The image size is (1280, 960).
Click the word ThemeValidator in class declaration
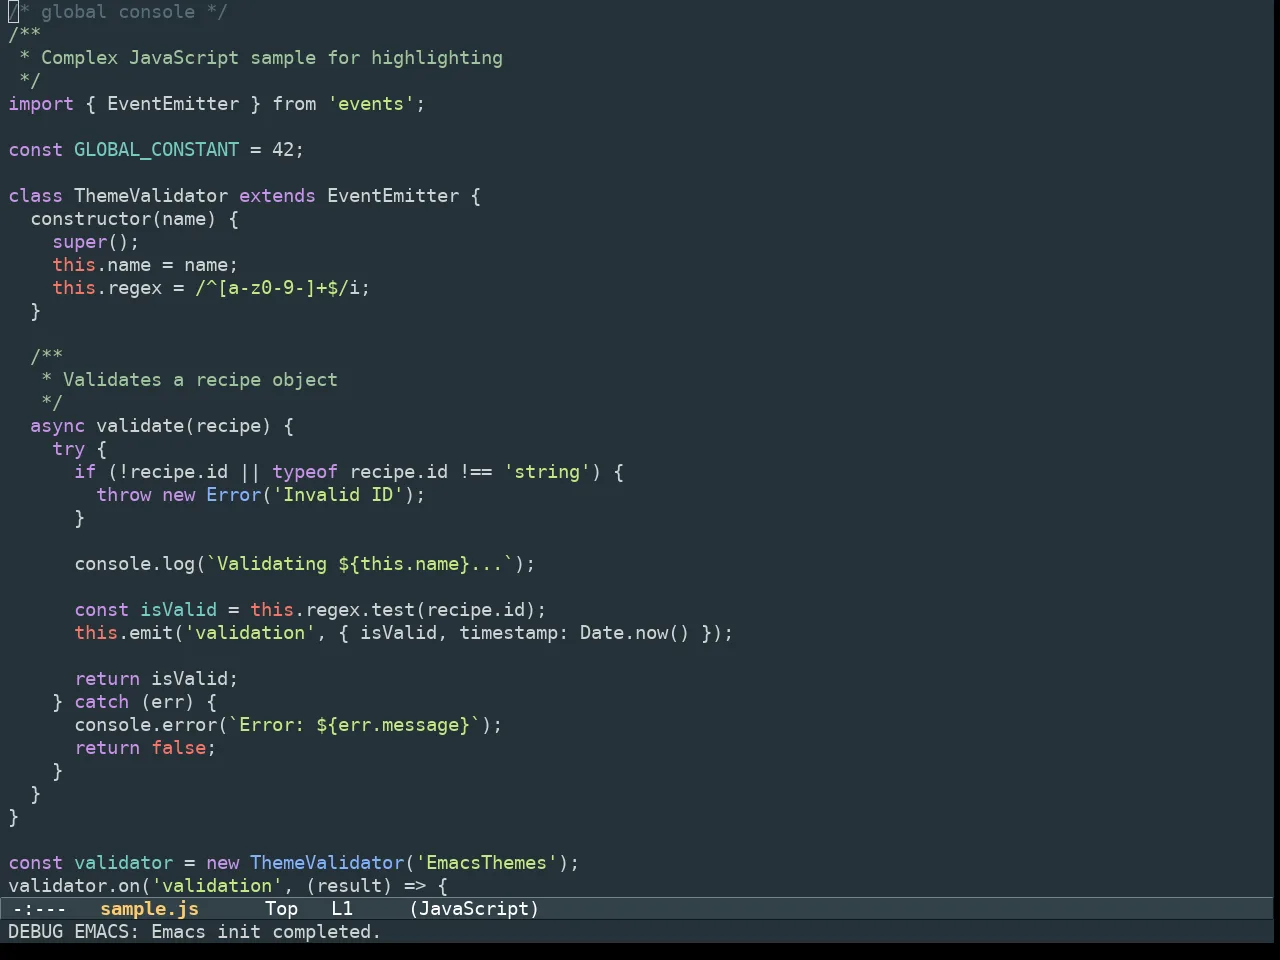pos(151,196)
